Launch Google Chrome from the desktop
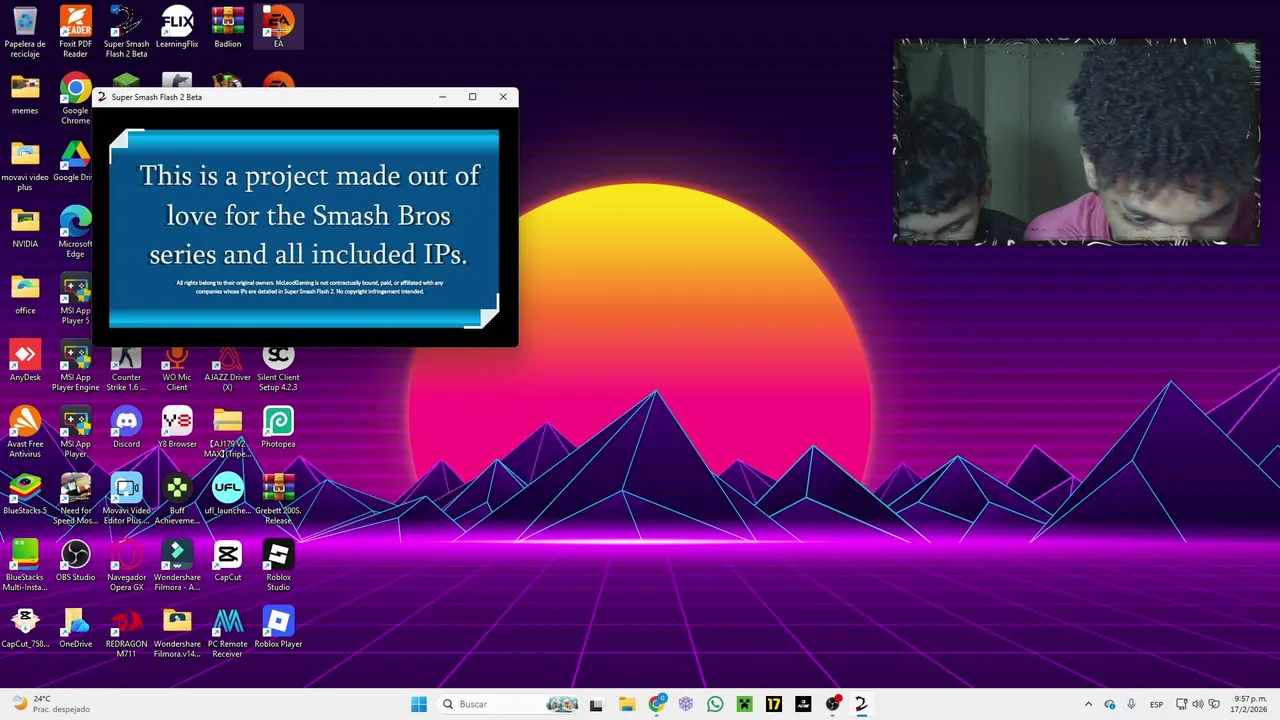 [75, 100]
